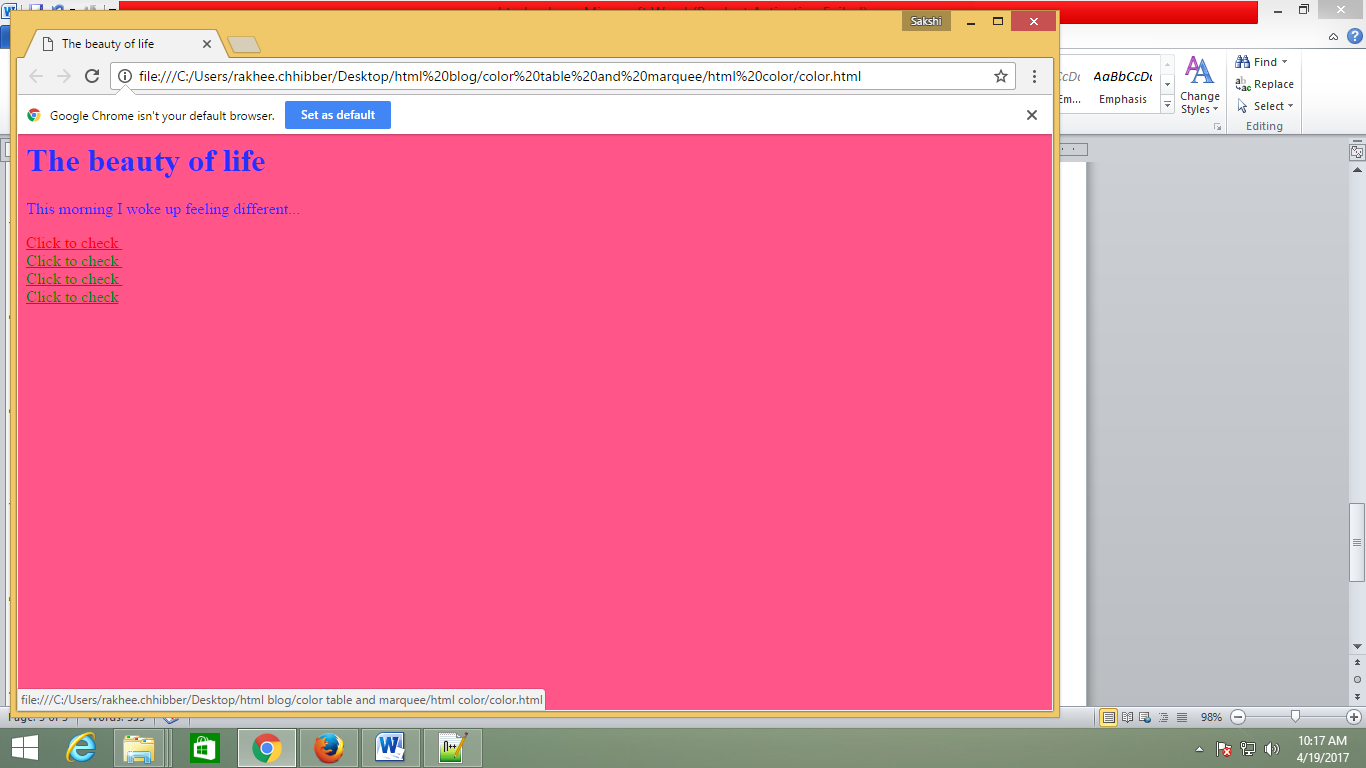Click the zoom slider handle at 98%
The image size is (1366, 768).
pos(1295,717)
